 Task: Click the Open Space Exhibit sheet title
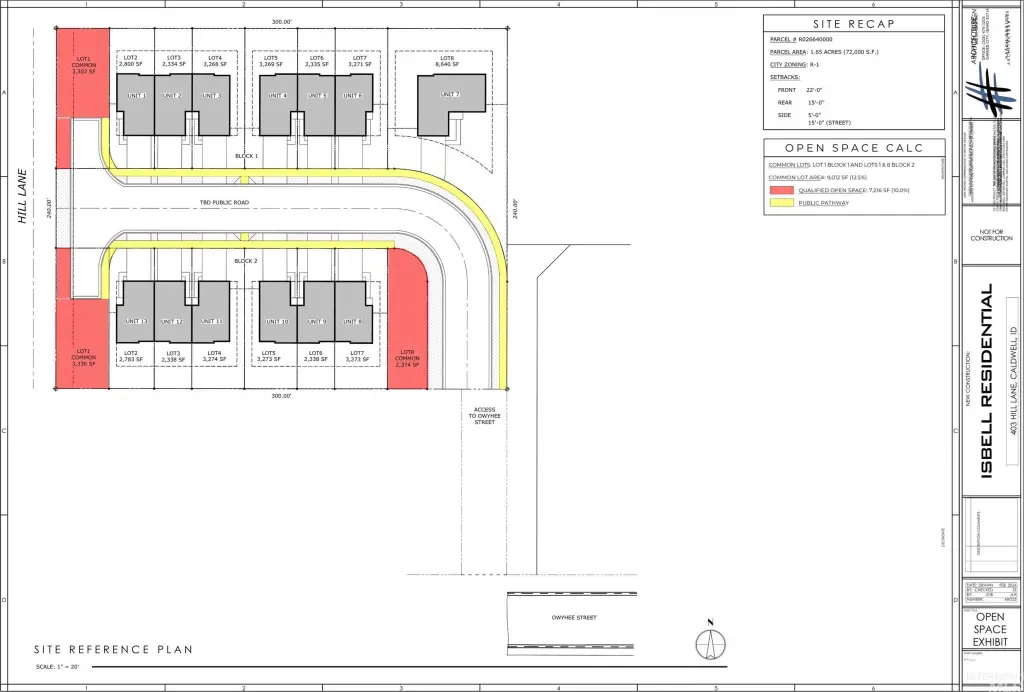tap(990, 629)
